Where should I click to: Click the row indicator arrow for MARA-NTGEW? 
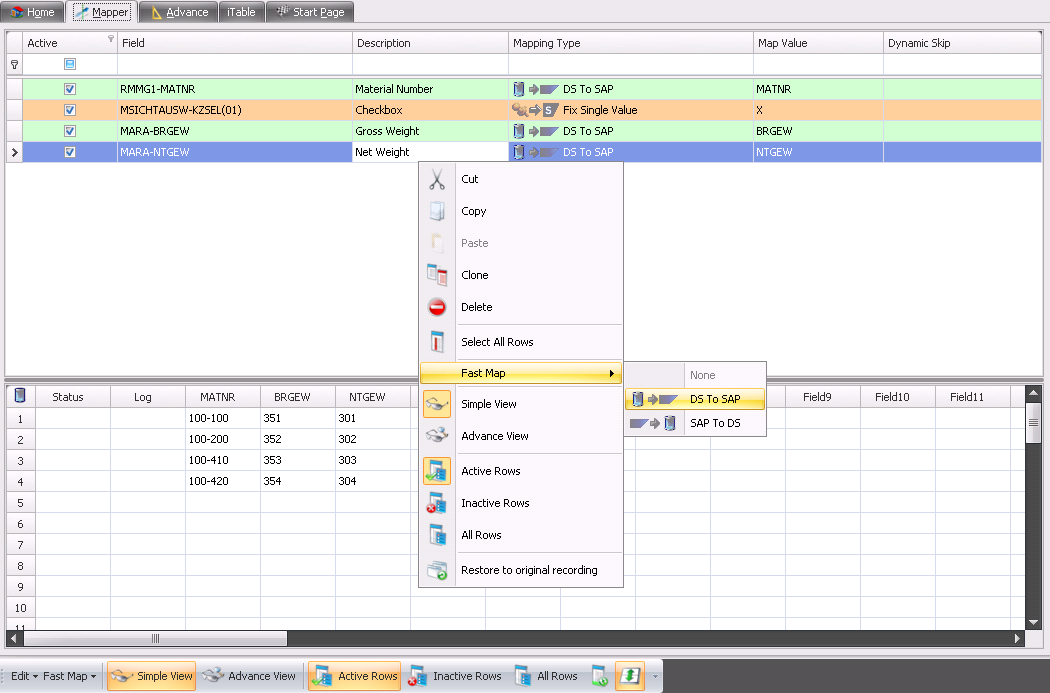pos(14,153)
